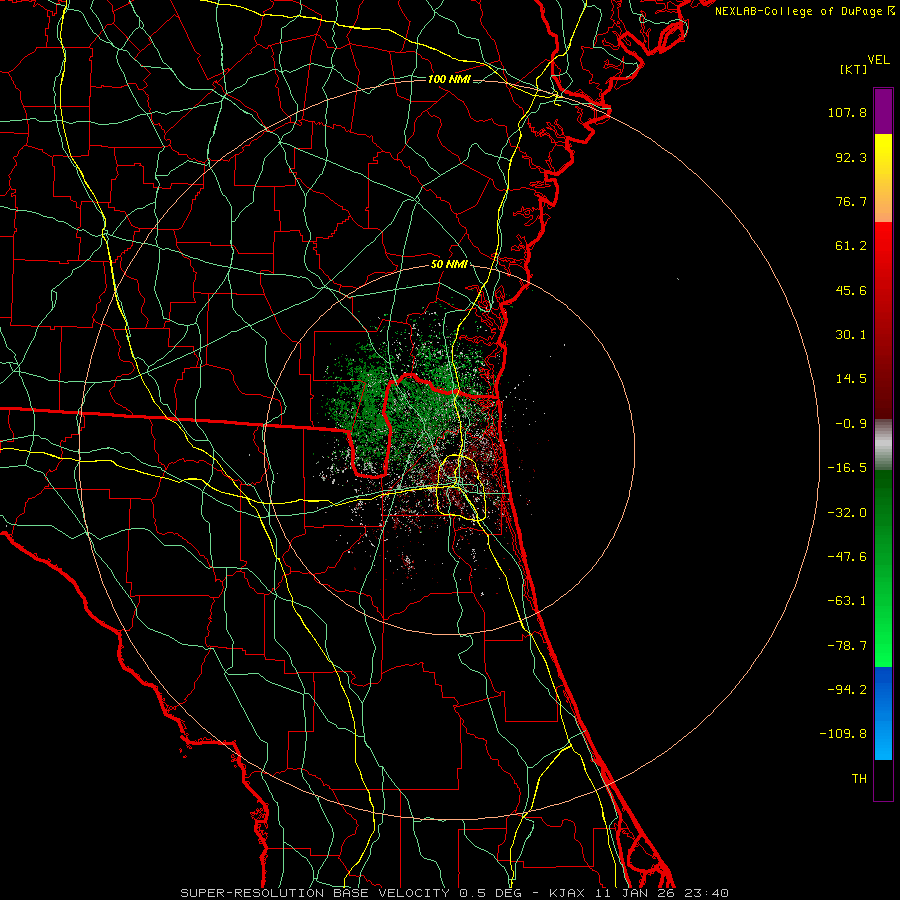Viewport: 900px width, 900px height.
Task: Click the TH legend label
Action: click(x=859, y=778)
